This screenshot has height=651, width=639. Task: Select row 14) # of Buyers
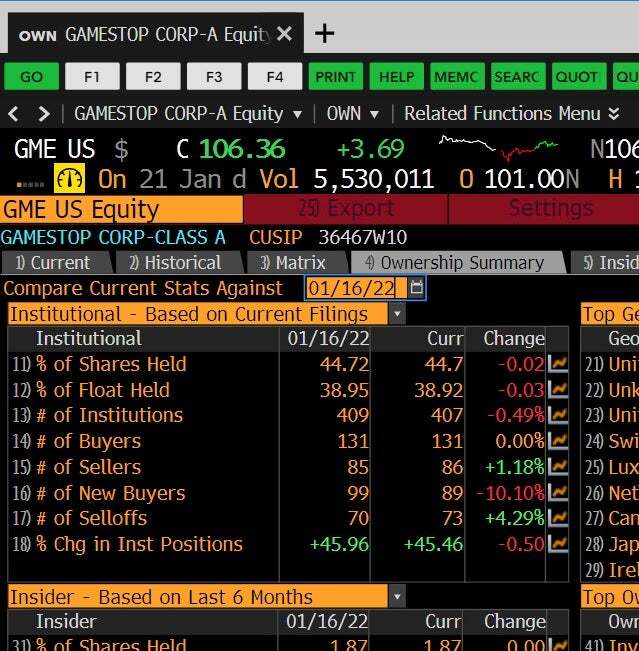coord(288,441)
